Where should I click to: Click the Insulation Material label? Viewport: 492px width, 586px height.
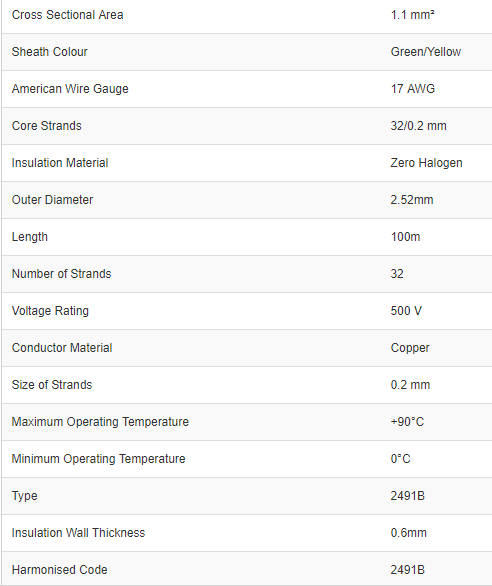[60, 163]
